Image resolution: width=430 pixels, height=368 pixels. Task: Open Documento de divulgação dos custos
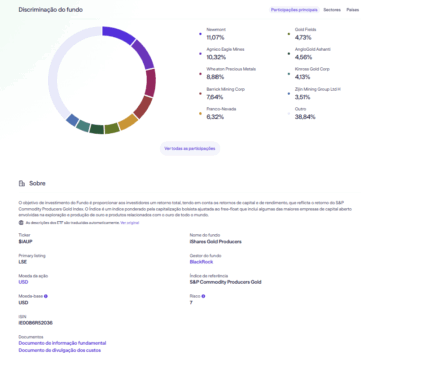(60, 350)
